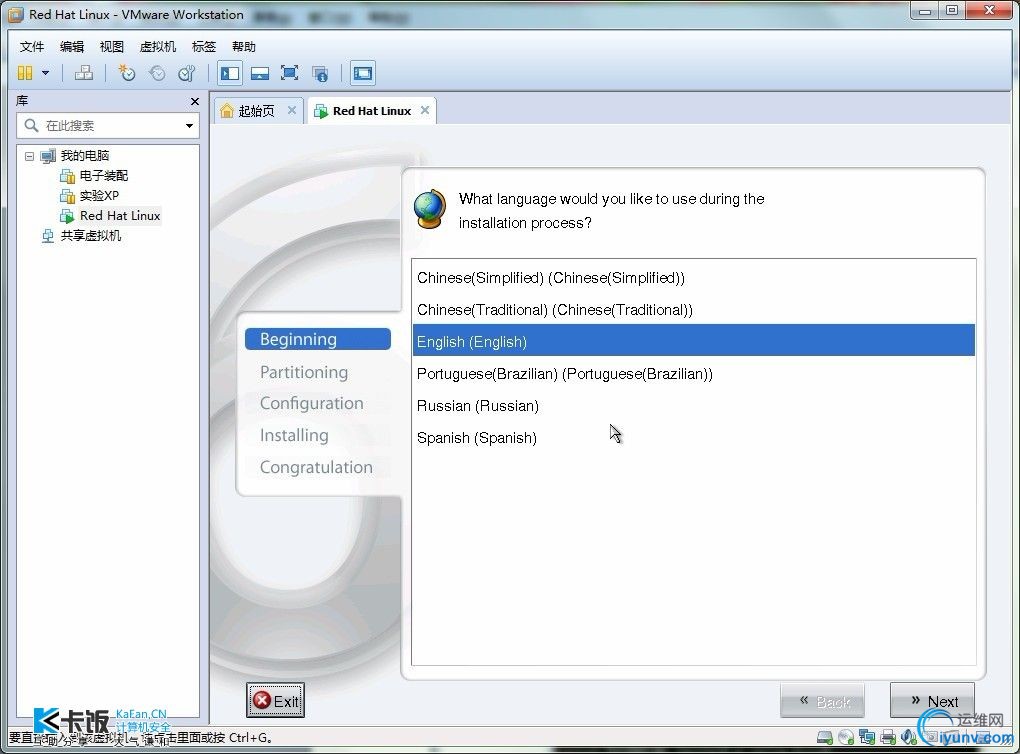Viewport: 1020px width, 754px height.
Task: Select the 电子装配 virtual machine
Action: 103,176
